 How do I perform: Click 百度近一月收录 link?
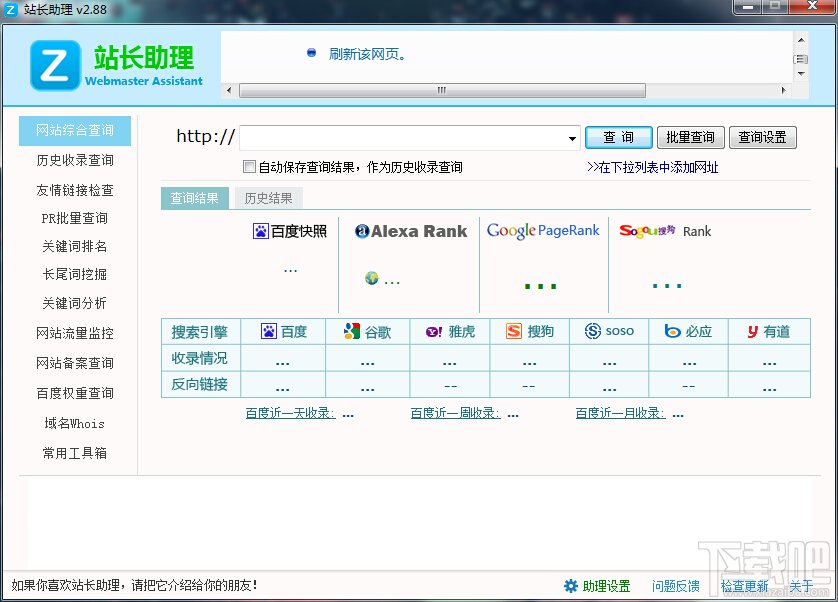pos(620,413)
